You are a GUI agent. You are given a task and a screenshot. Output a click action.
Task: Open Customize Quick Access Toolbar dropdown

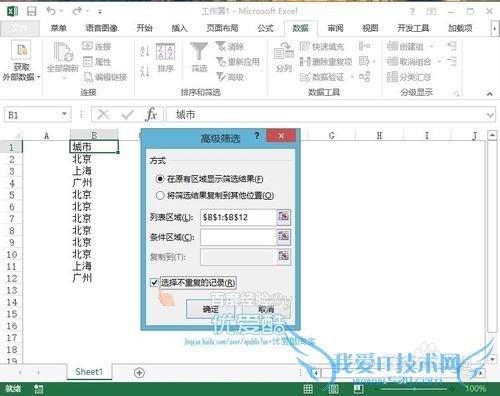click(x=100, y=12)
